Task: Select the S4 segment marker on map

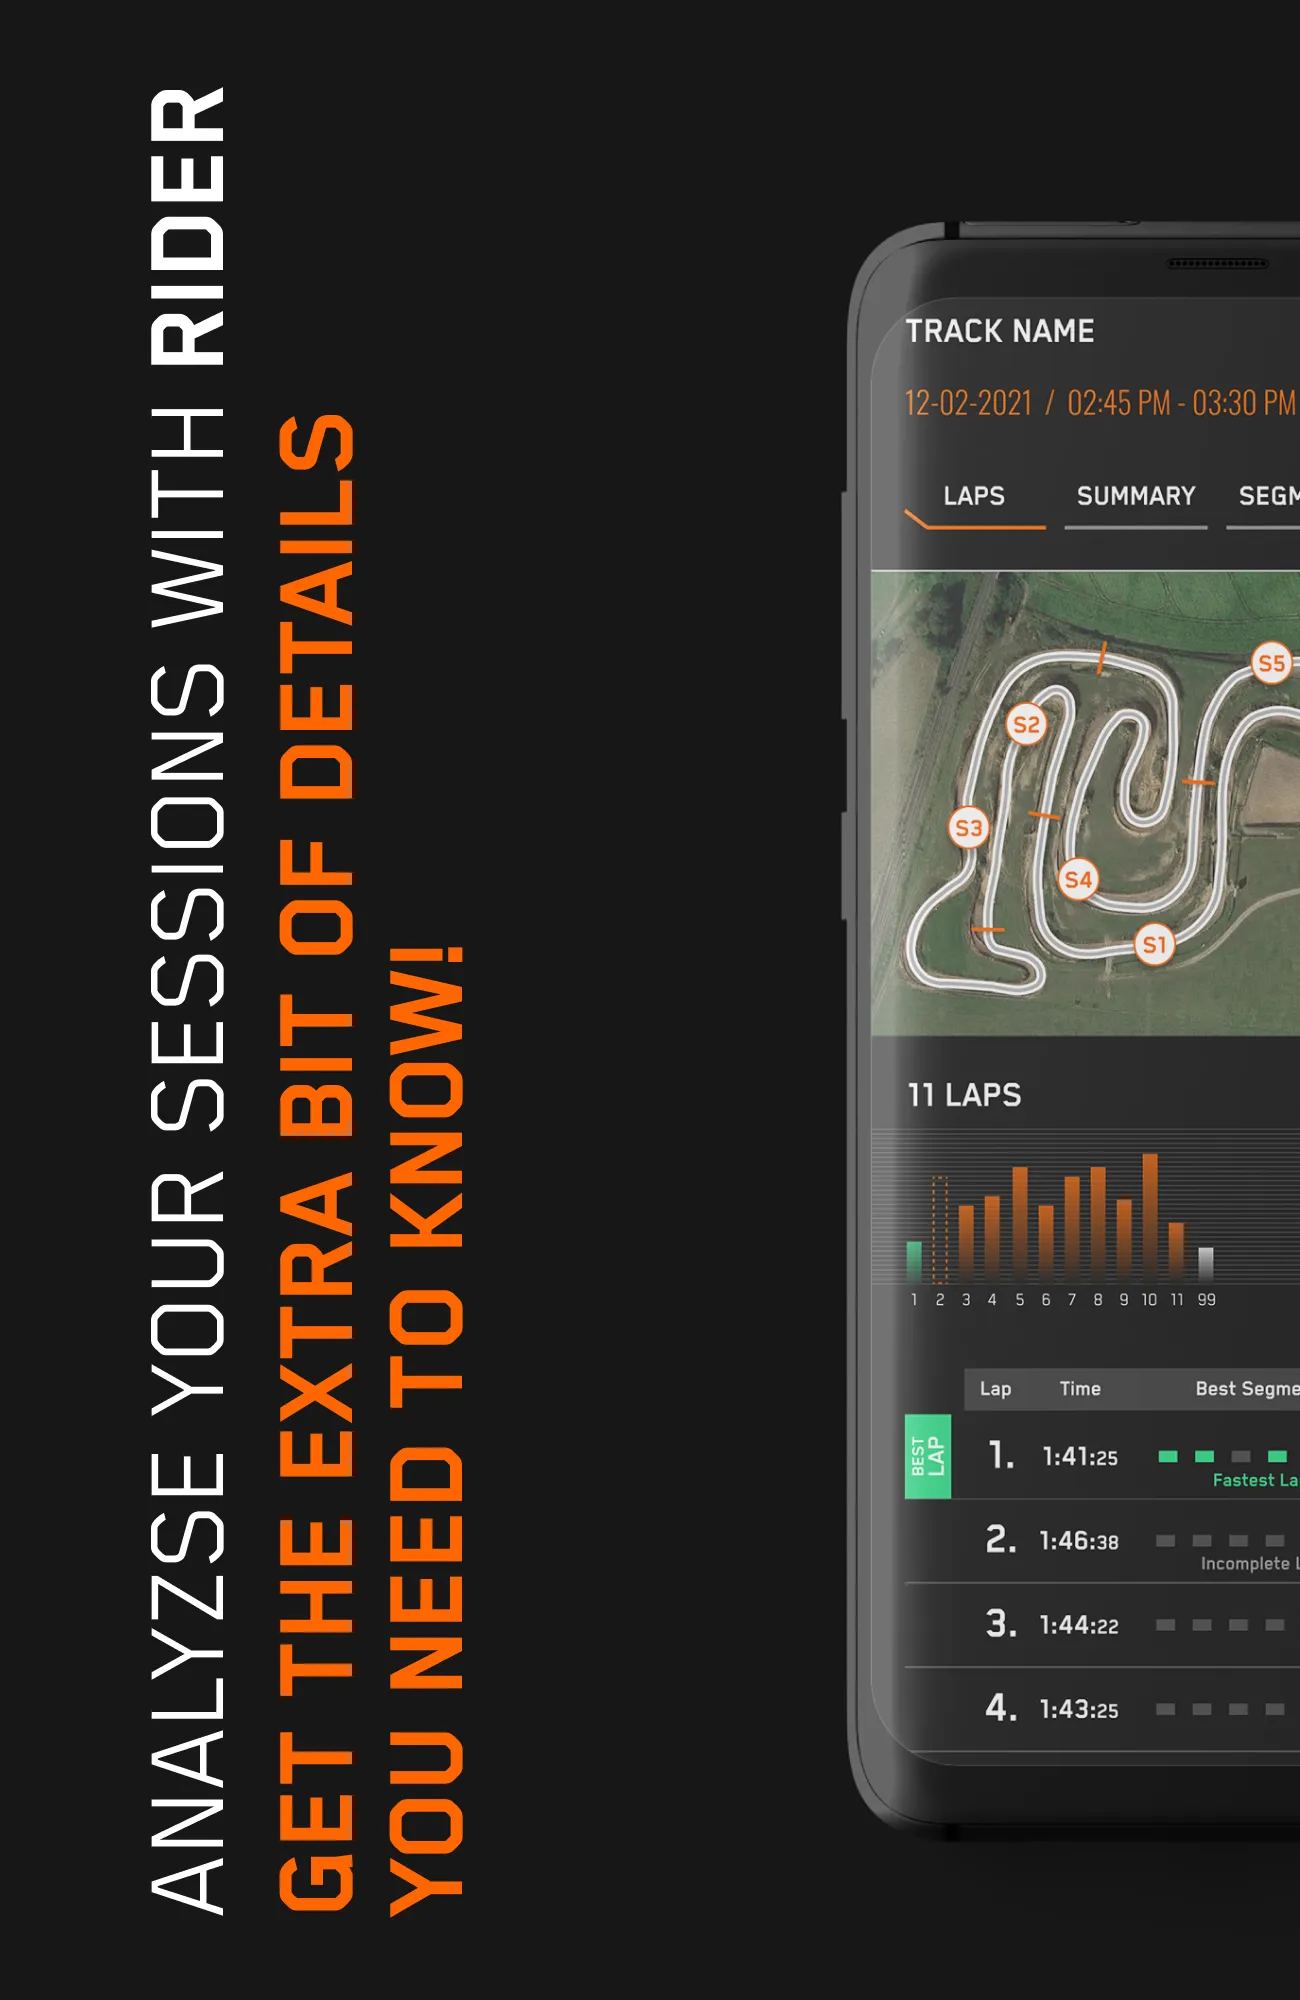Action: (1078, 880)
